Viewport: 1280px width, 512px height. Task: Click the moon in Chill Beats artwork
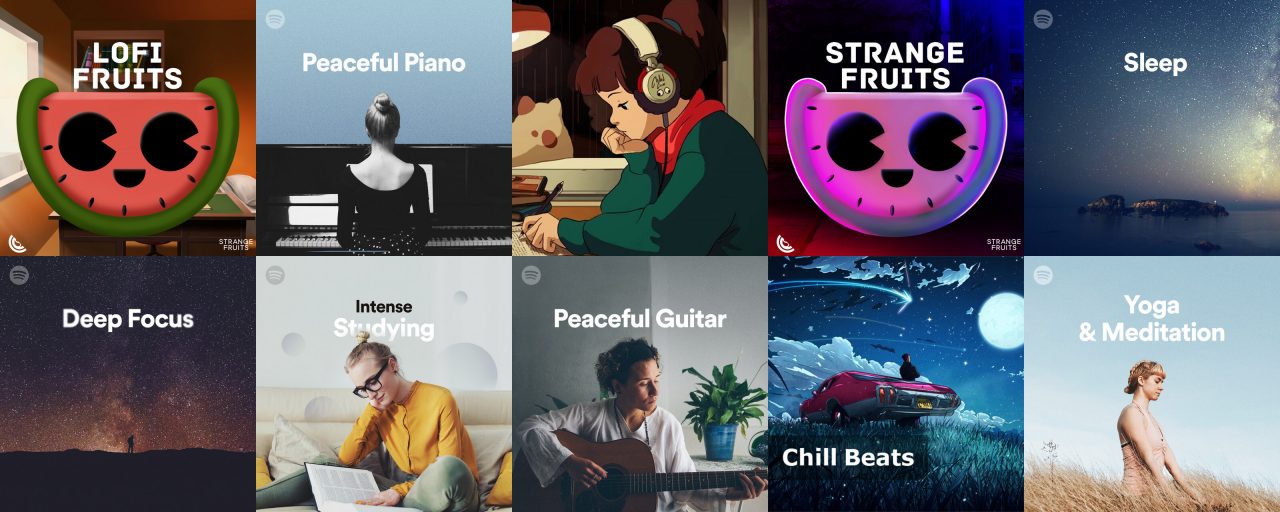(1000, 318)
